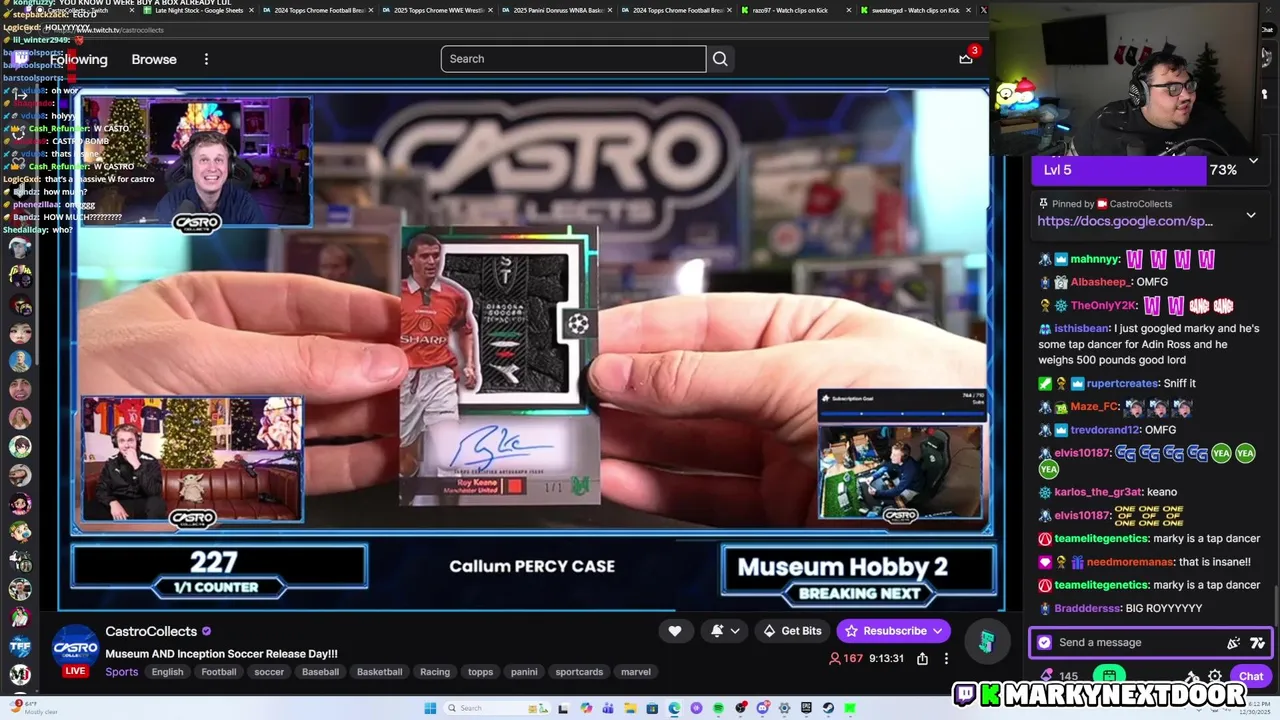Select the Racing tag
The width and height of the screenshot is (1280, 720).
tap(435, 672)
